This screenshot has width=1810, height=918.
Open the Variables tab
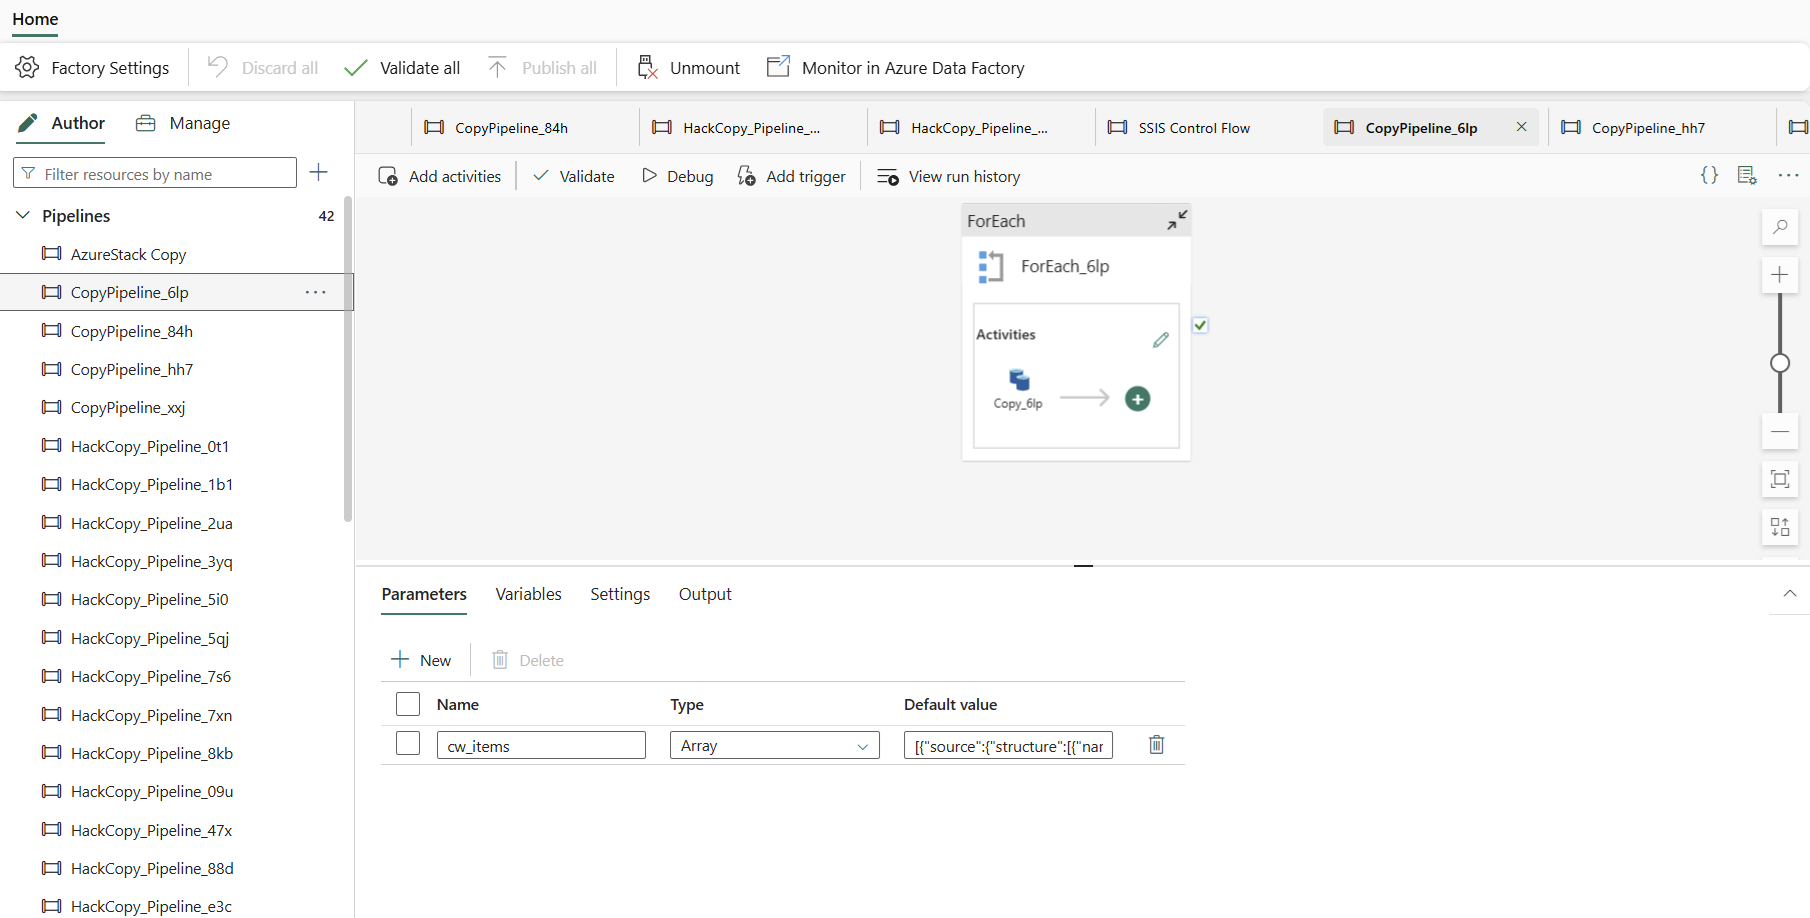pos(529,594)
